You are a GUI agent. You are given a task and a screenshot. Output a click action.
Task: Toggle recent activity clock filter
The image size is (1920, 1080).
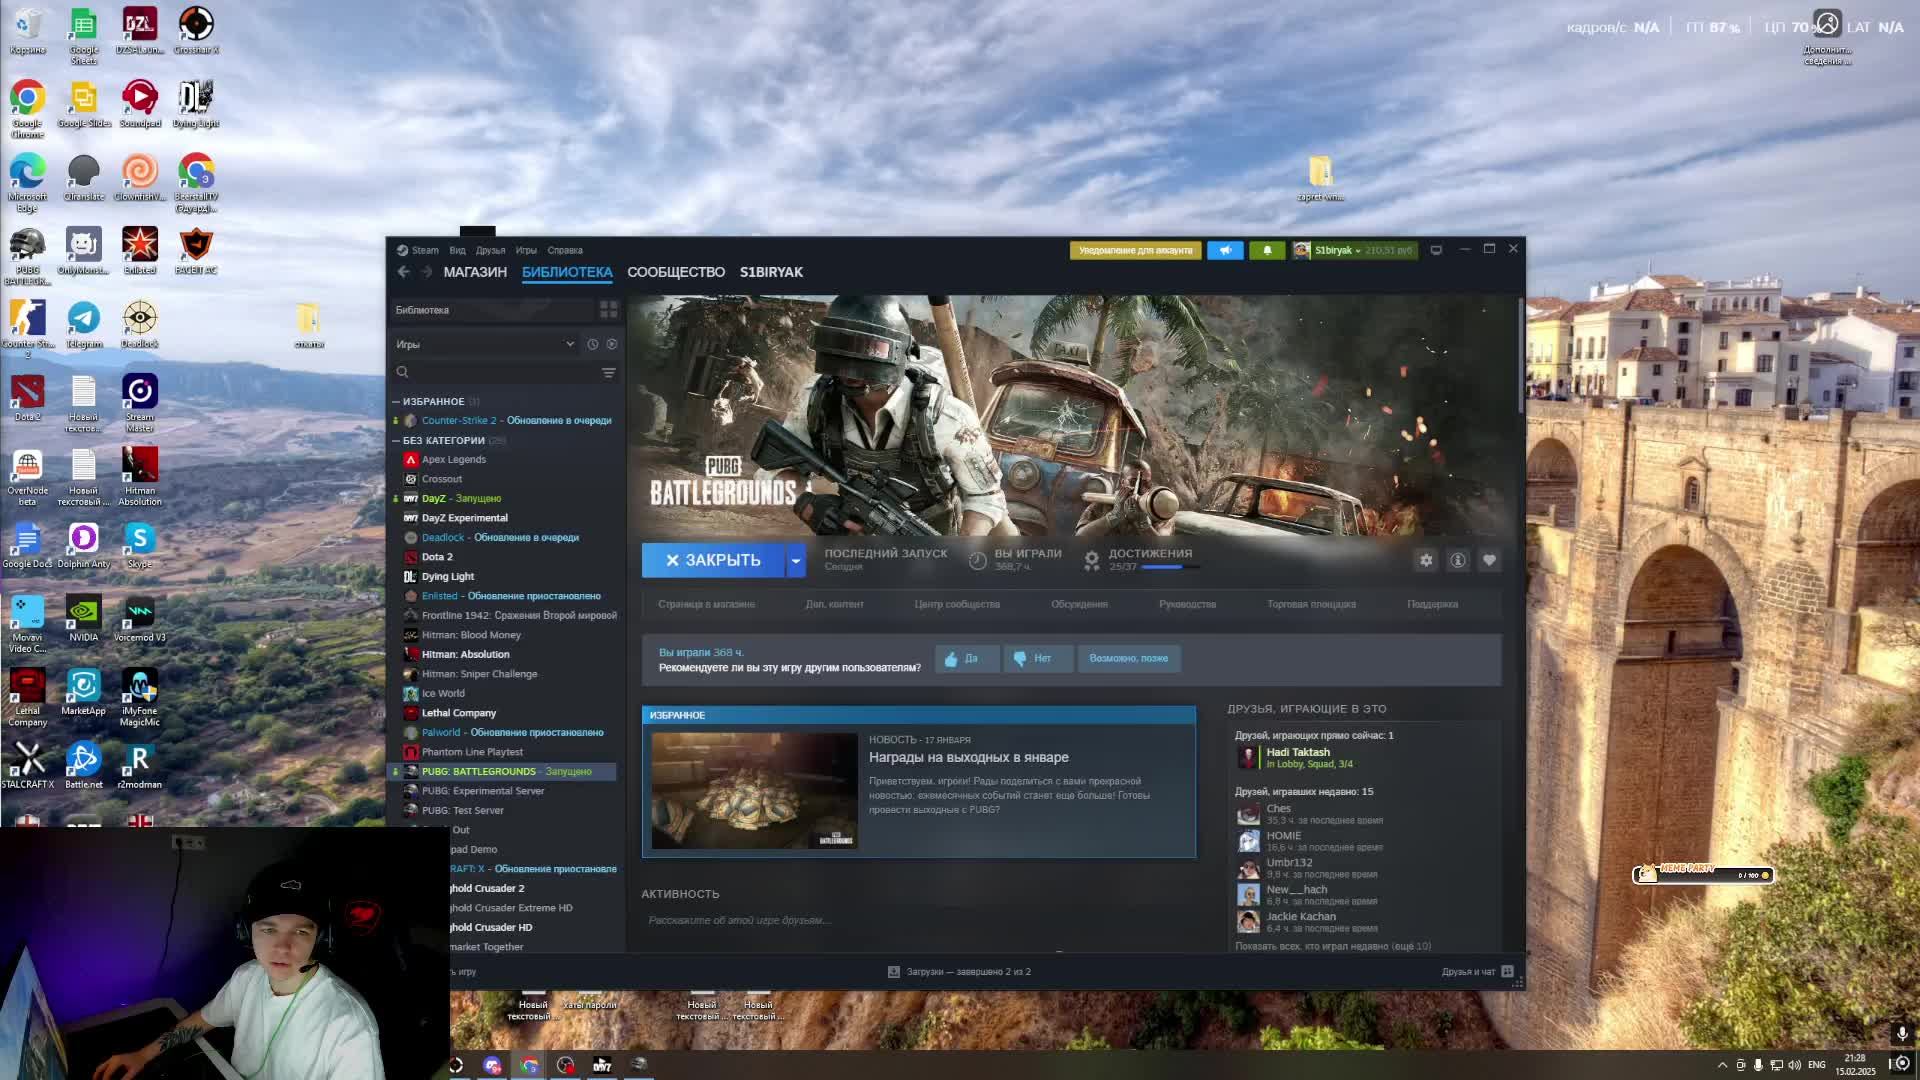593,344
